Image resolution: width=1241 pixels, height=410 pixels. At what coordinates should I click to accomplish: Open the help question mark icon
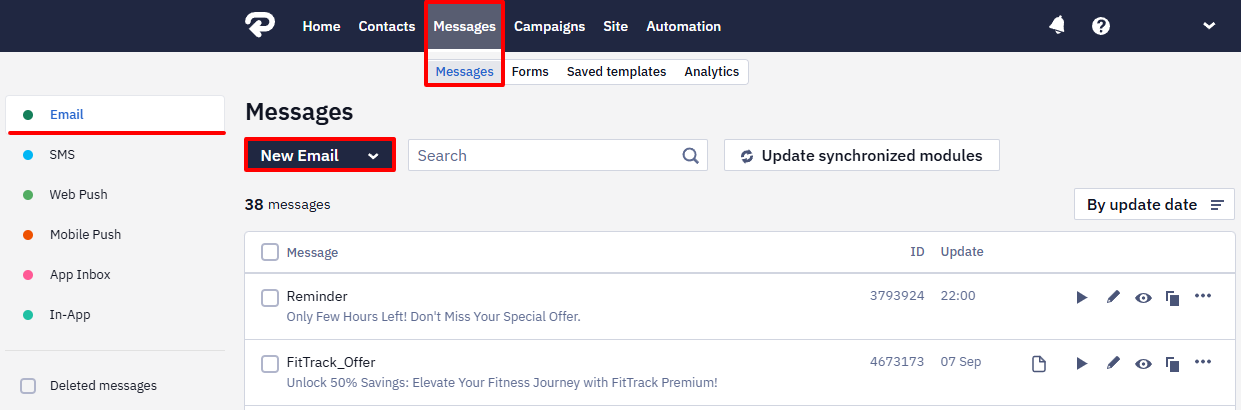pyautogui.click(x=1101, y=26)
